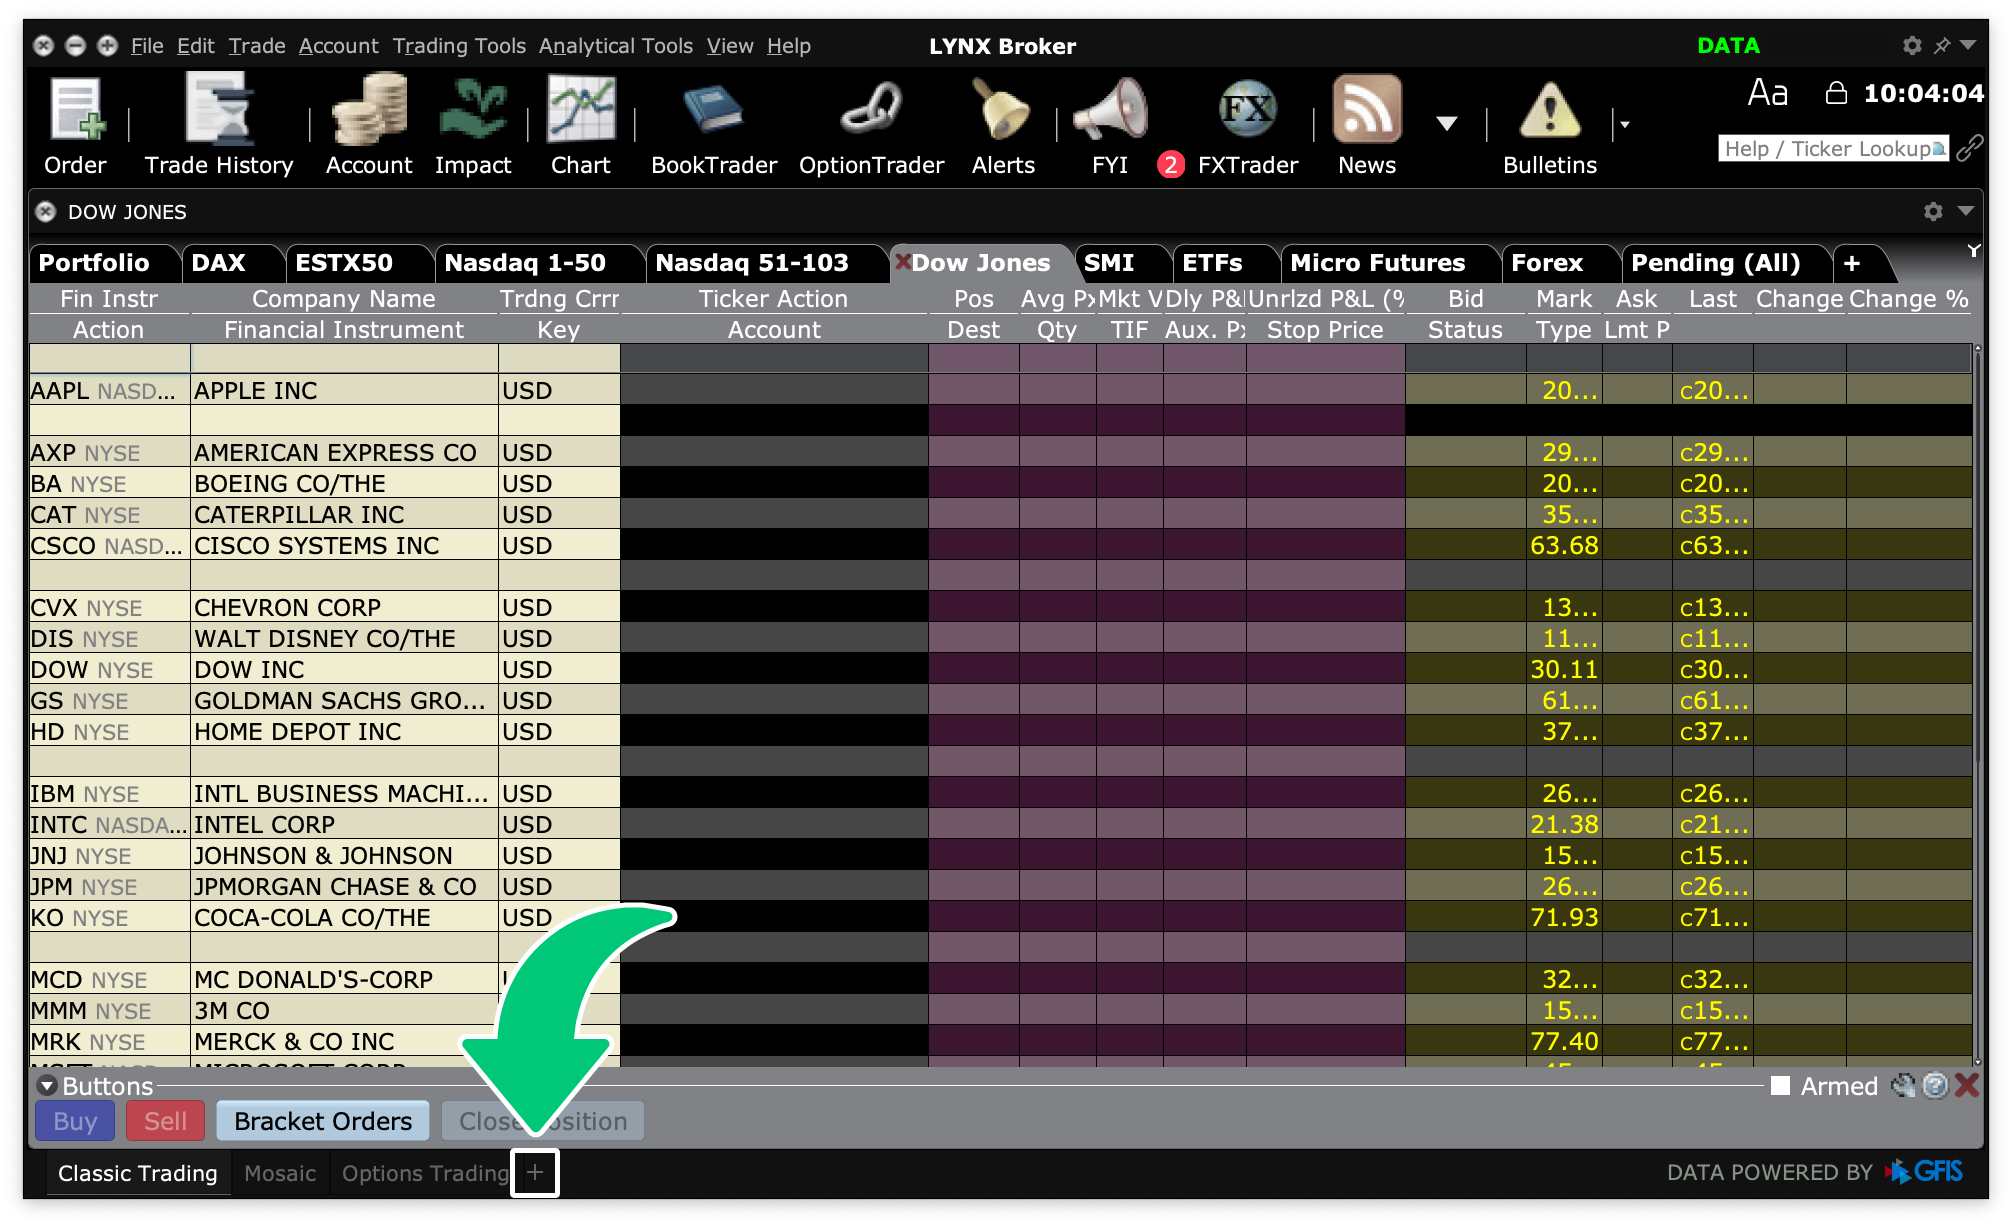Open the Analytical Tools menu
2012x1226 pixels.
tap(616, 46)
